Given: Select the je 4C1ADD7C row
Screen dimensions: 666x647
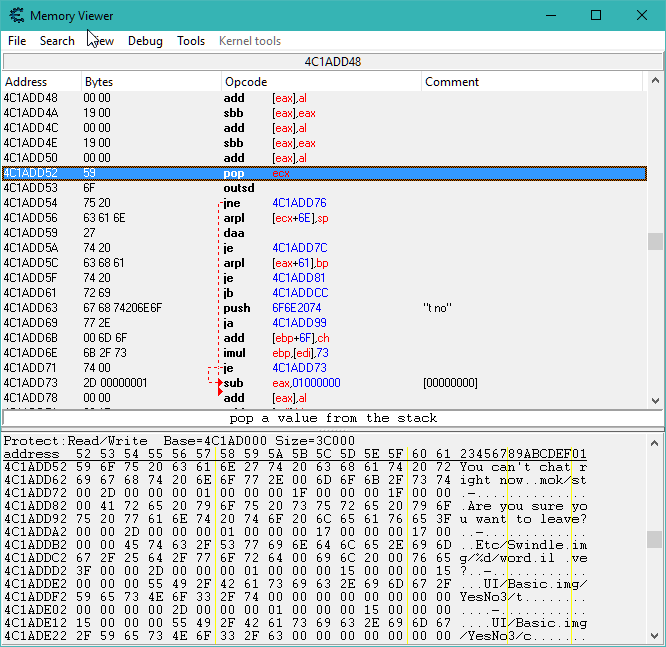Looking at the screenshot, I should click(325, 248).
